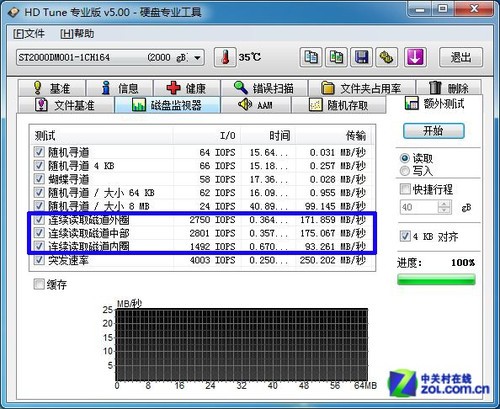Screen dimensions: 500x409
Task: Open the [F]文件 menu
Action: point(29,34)
